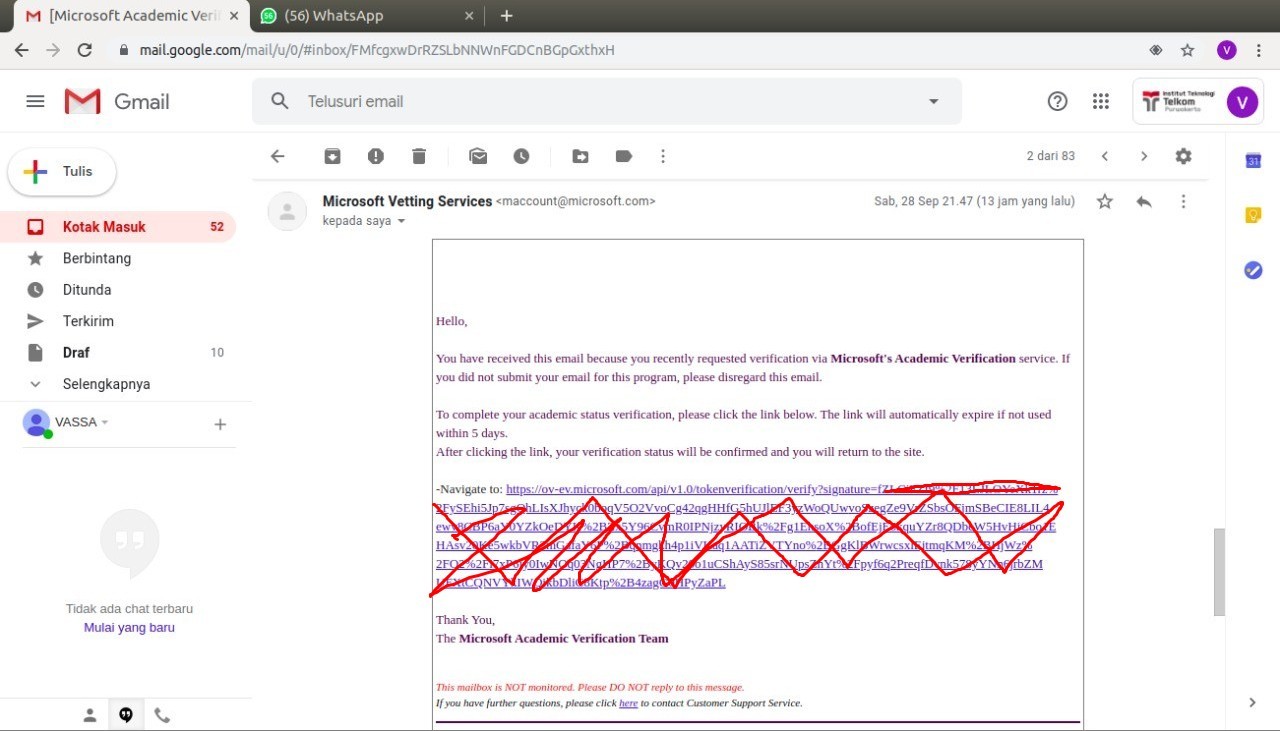Open message more options three dots
Image resolution: width=1280 pixels, height=731 pixels.
tap(1183, 201)
